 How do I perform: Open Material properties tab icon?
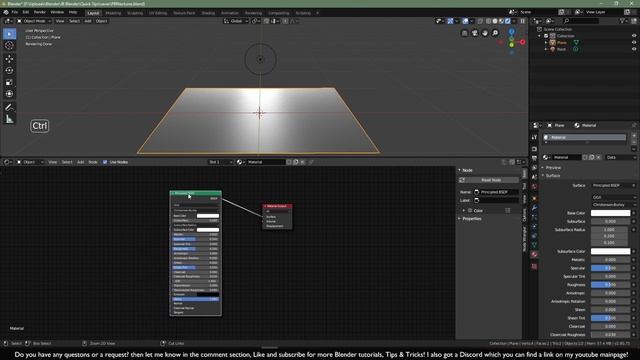click(534, 254)
